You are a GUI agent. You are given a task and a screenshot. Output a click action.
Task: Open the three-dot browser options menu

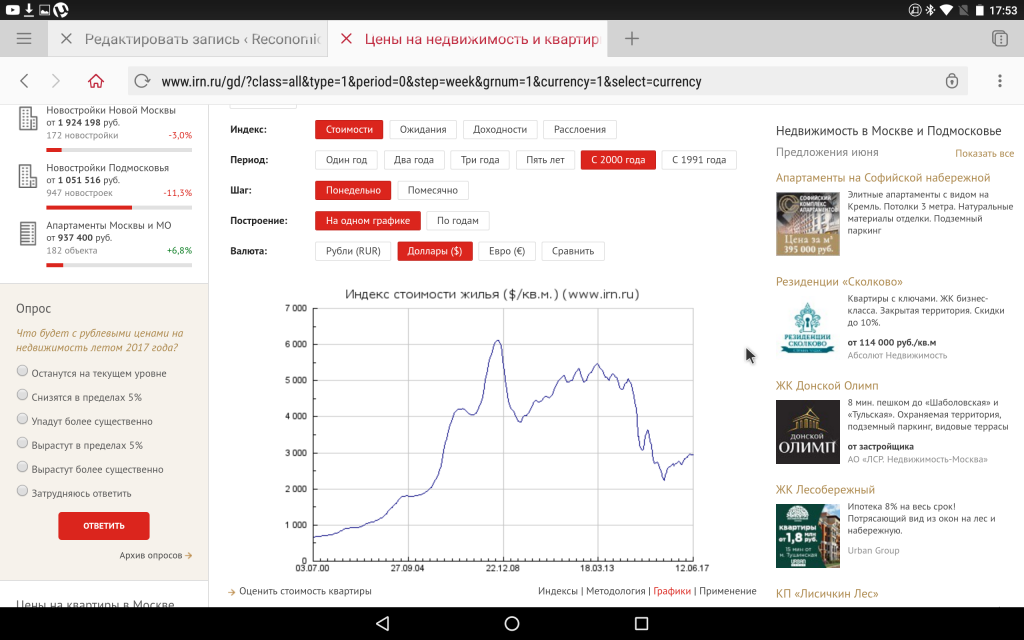[x=1000, y=81]
